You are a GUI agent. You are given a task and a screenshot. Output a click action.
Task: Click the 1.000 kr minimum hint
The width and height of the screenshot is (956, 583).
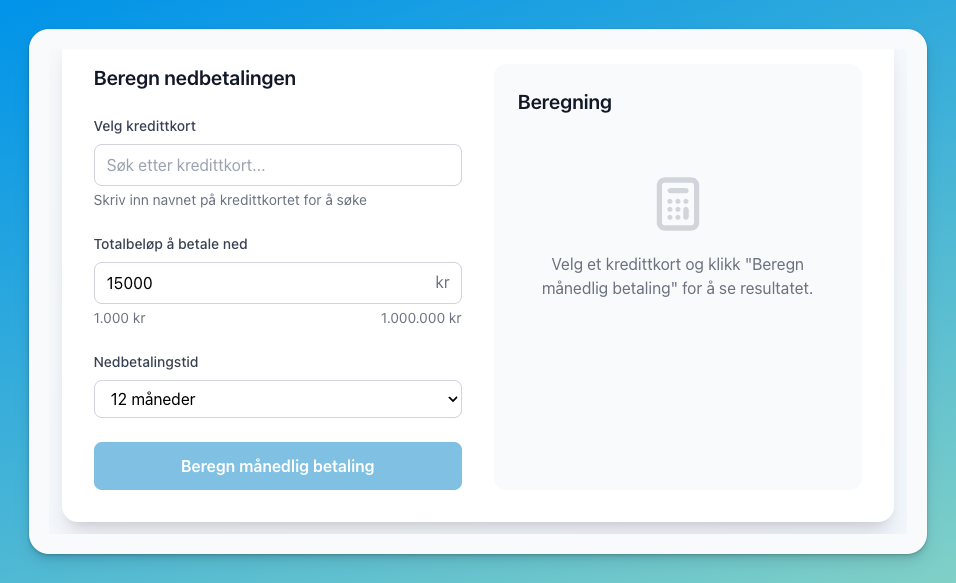click(119, 319)
